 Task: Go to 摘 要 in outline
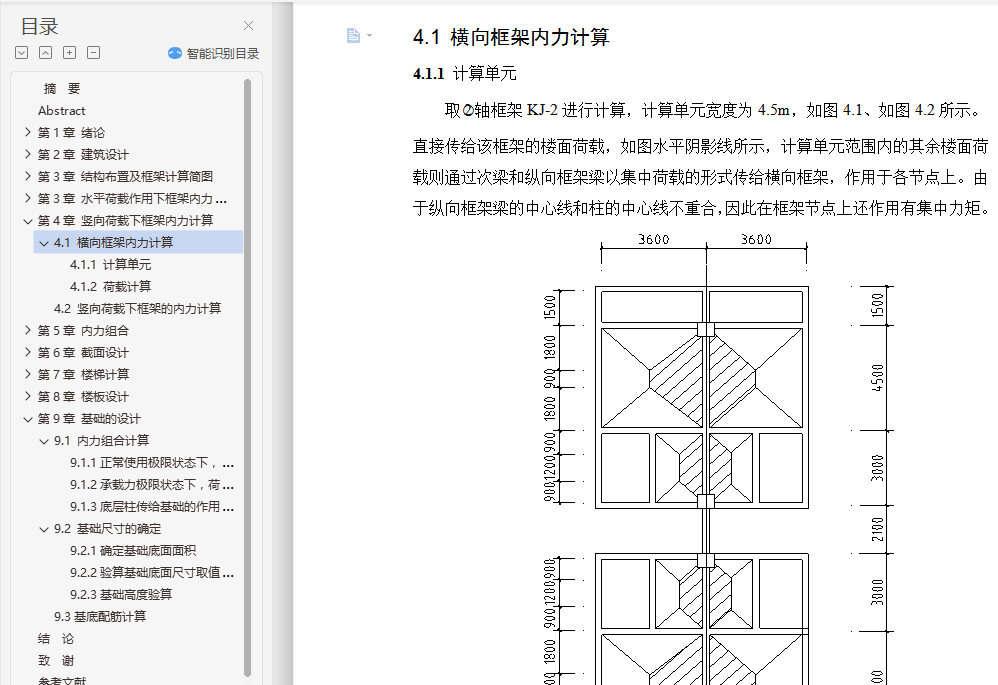62,88
